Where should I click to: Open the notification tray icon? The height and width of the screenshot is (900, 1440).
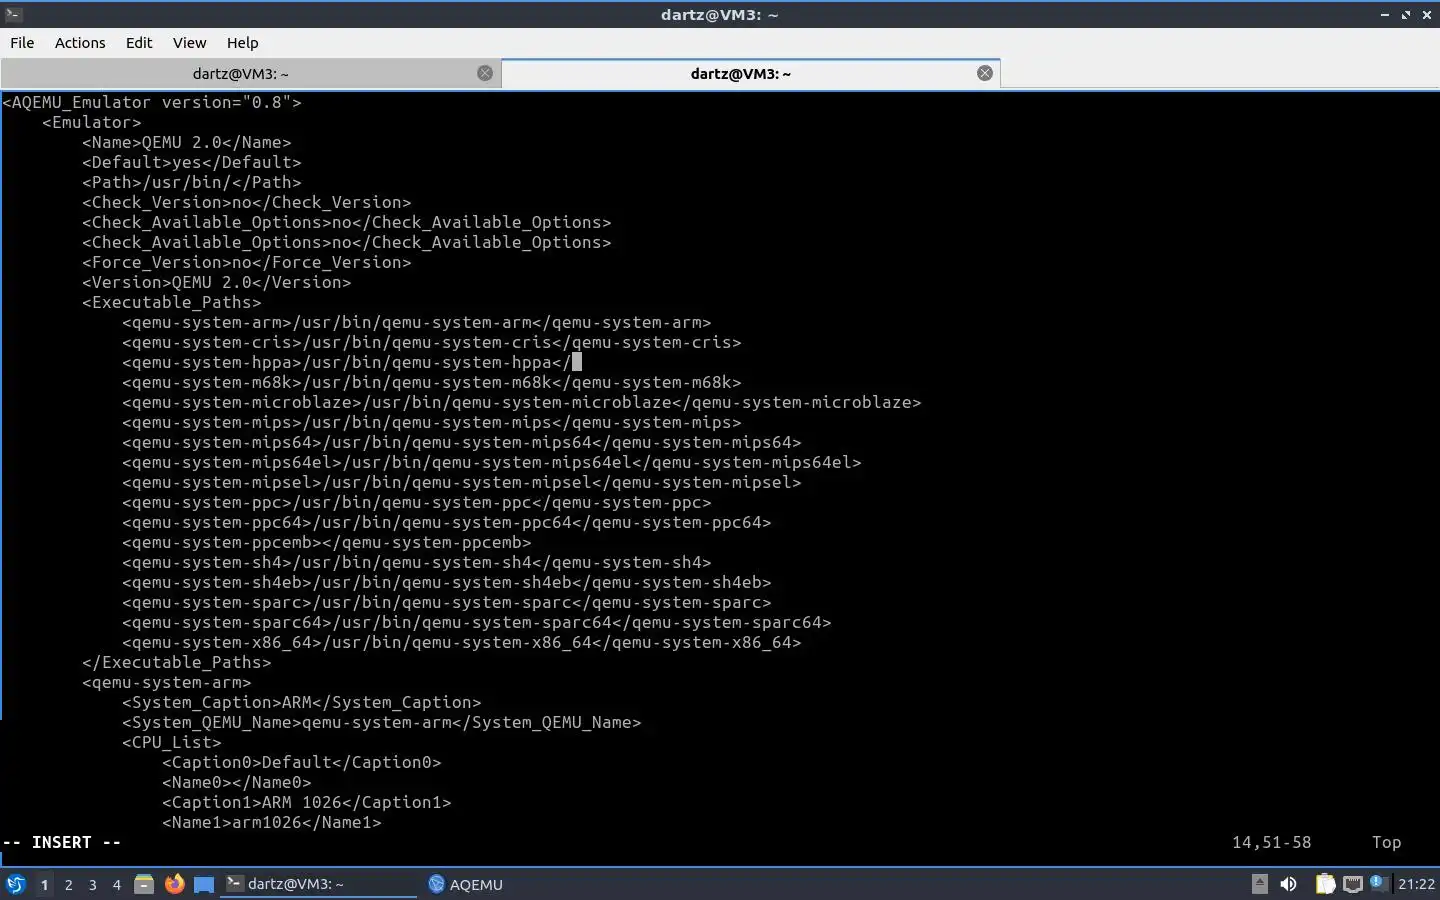(x=1379, y=883)
